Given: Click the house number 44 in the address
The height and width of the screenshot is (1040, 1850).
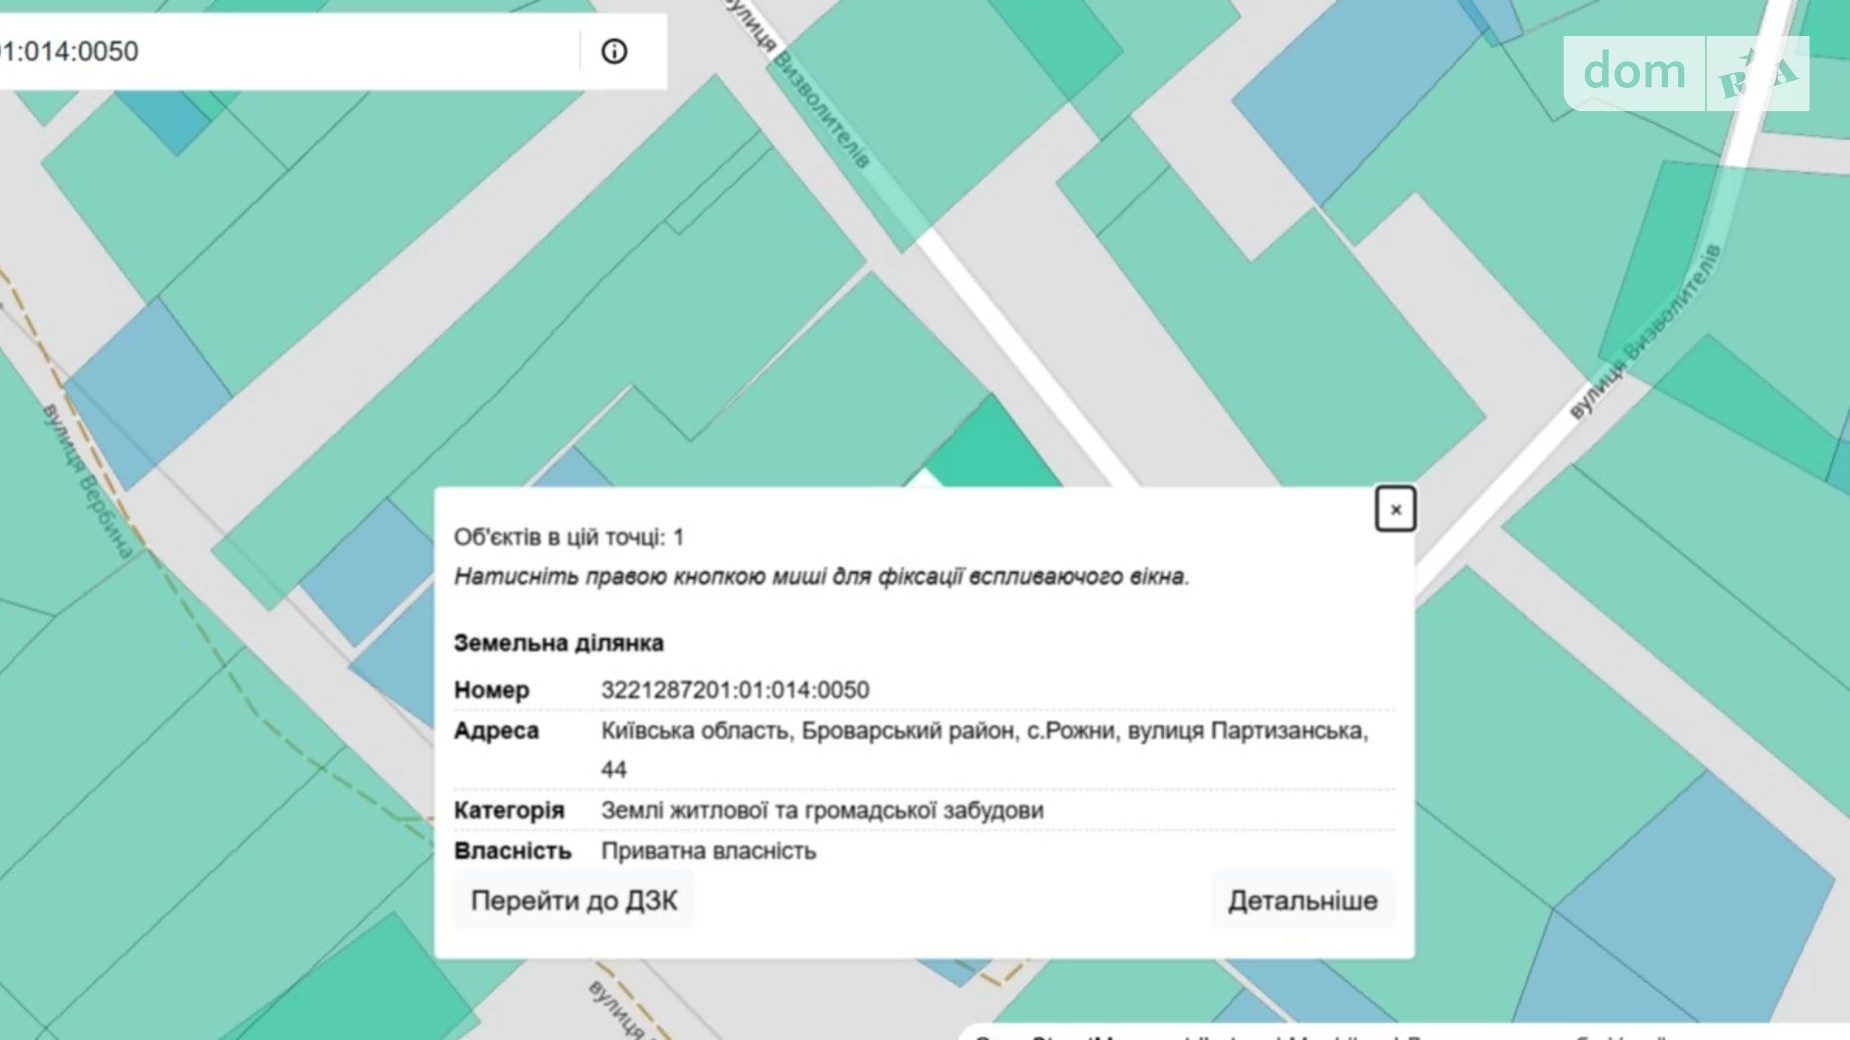Looking at the screenshot, I should click(614, 769).
